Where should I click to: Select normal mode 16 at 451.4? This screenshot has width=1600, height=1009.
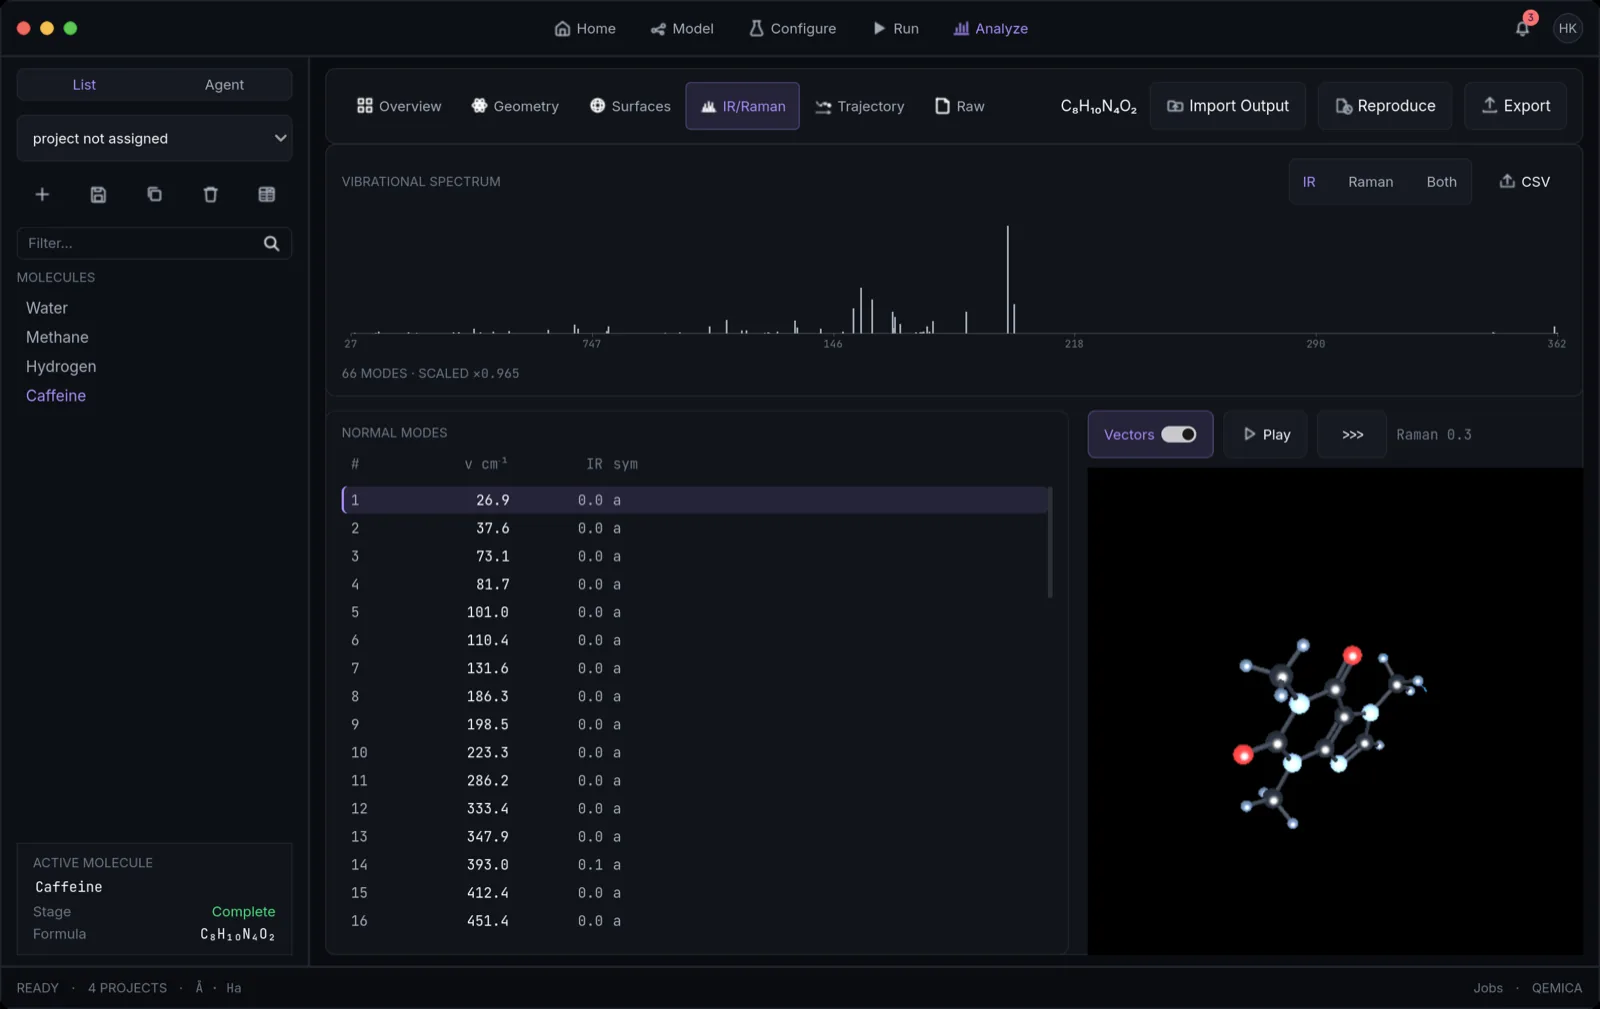pyautogui.click(x=695, y=921)
